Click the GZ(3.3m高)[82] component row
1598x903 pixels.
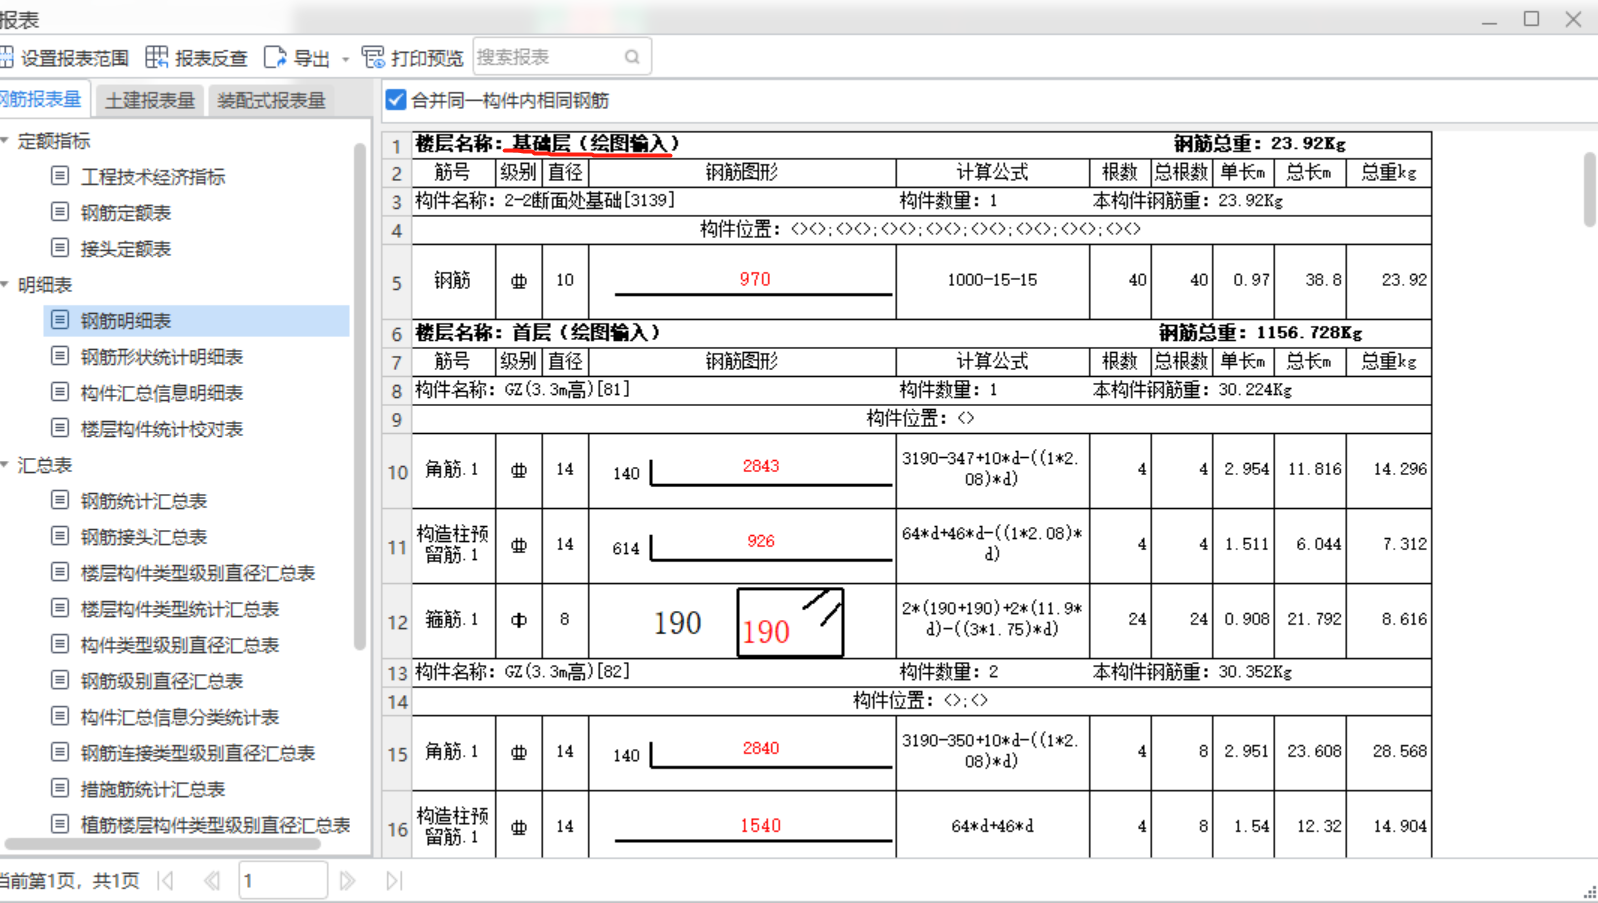pyautogui.click(x=921, y=671)
